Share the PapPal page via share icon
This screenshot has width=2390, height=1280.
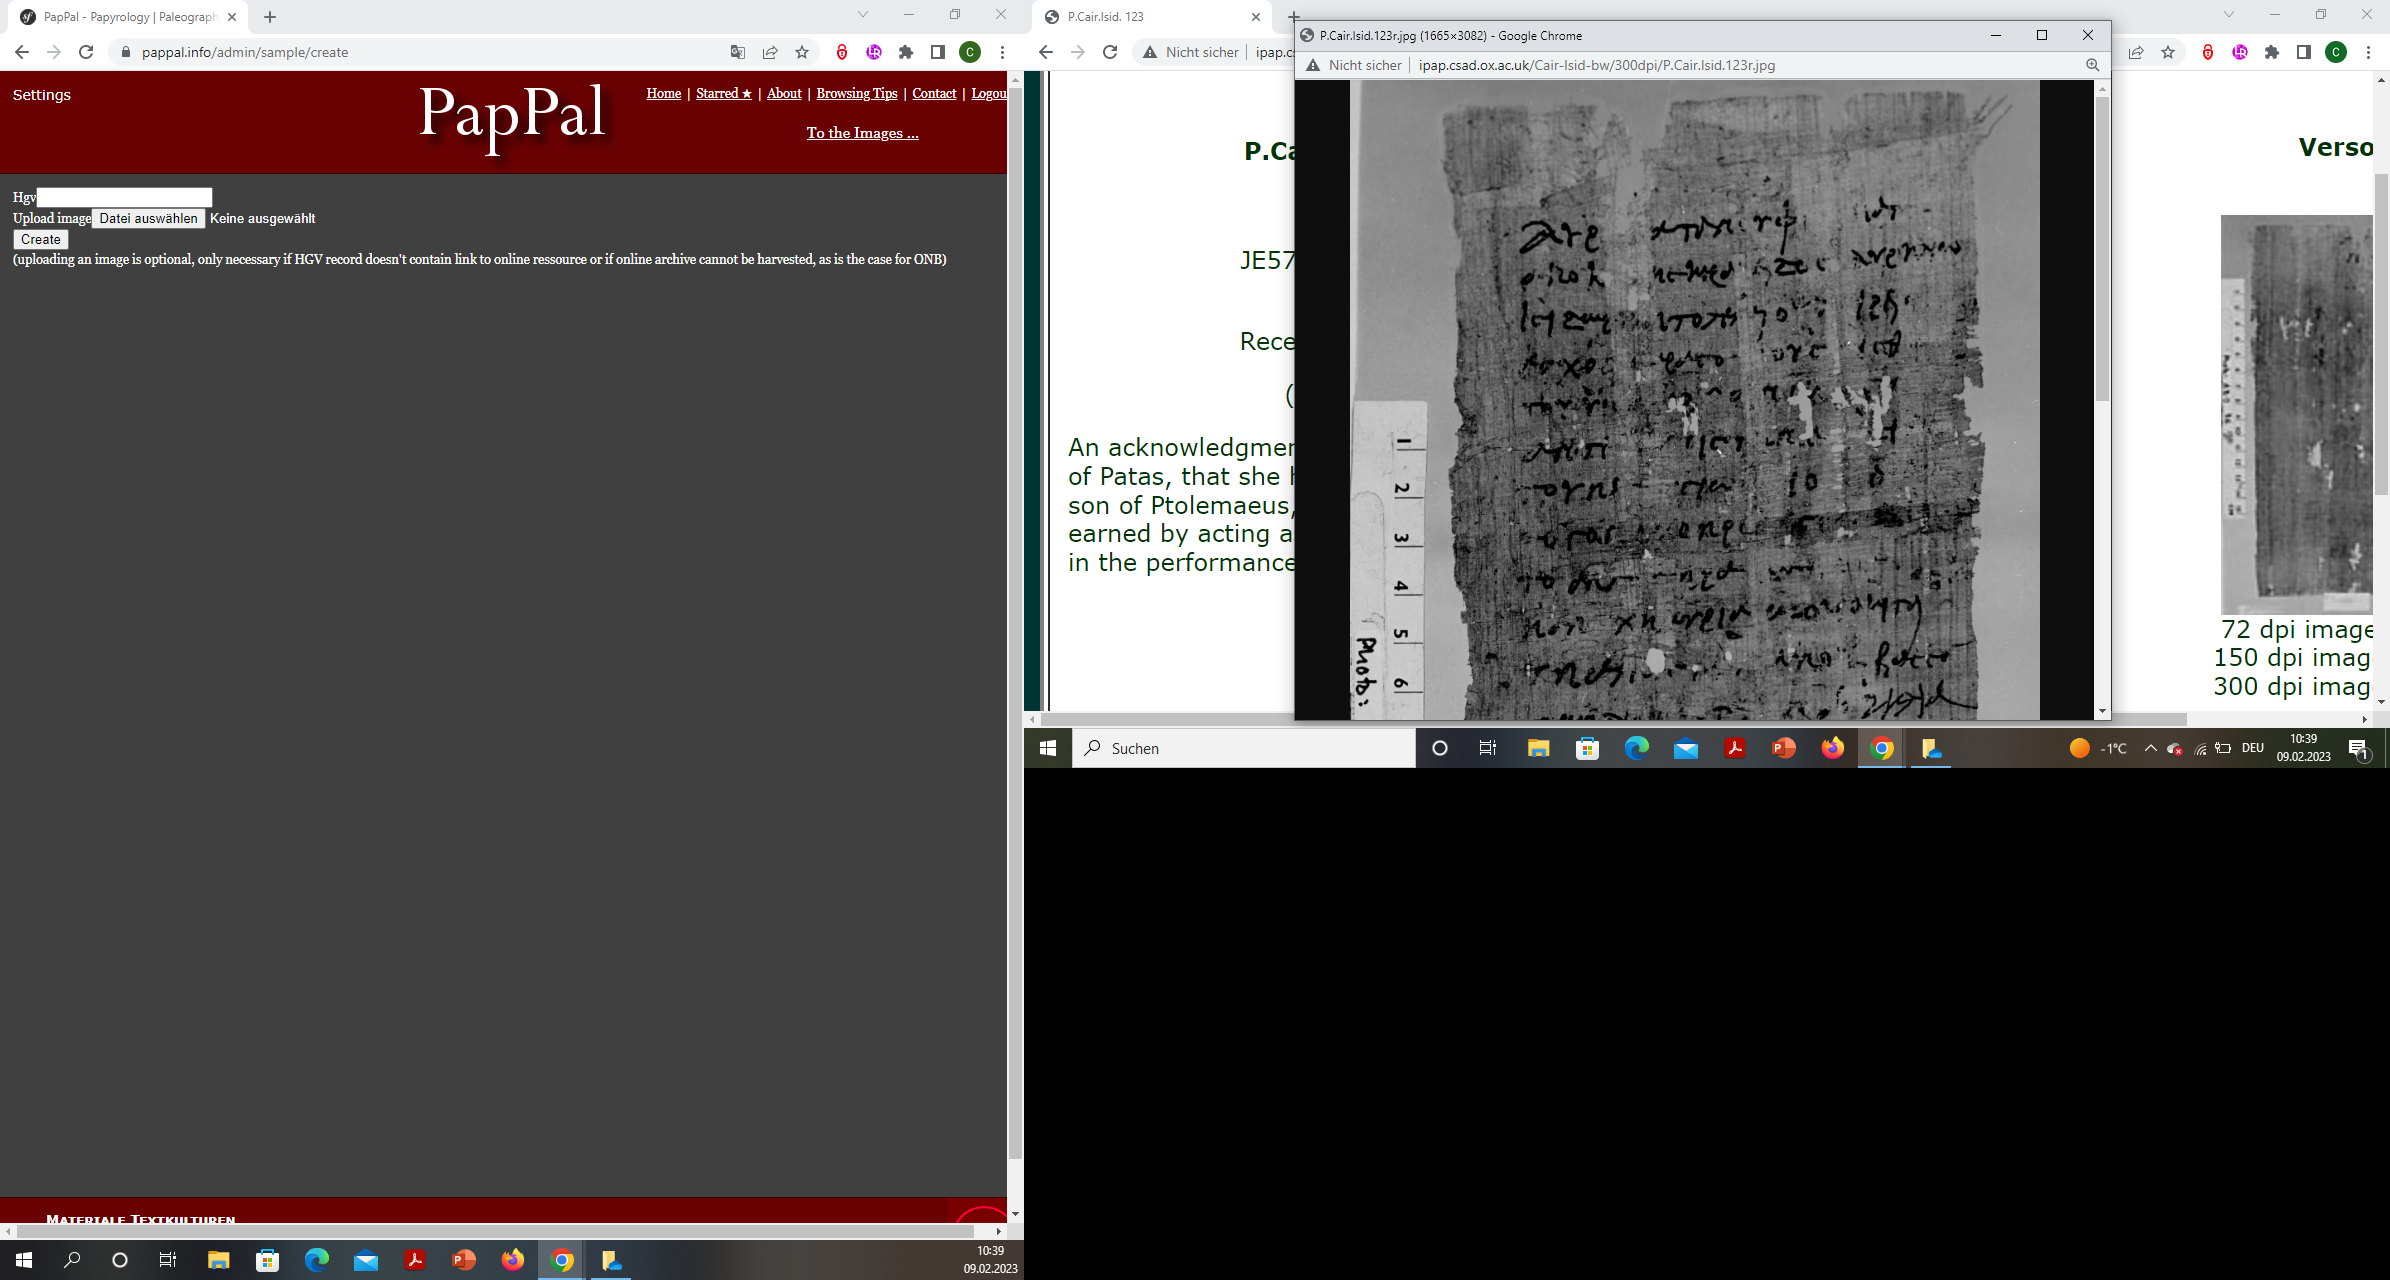770,52
